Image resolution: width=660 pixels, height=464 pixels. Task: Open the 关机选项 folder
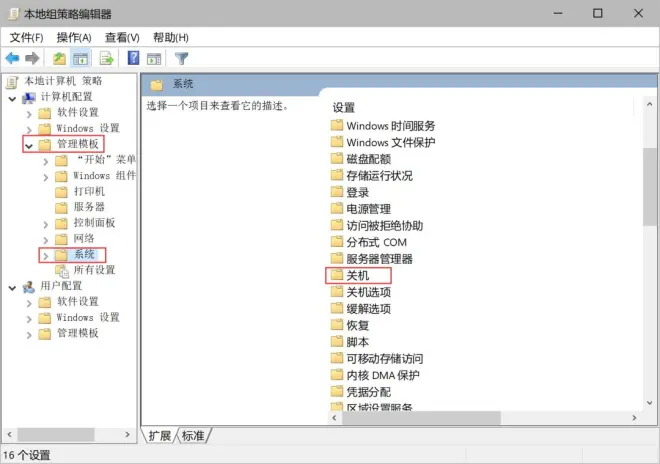click(361, 292)
